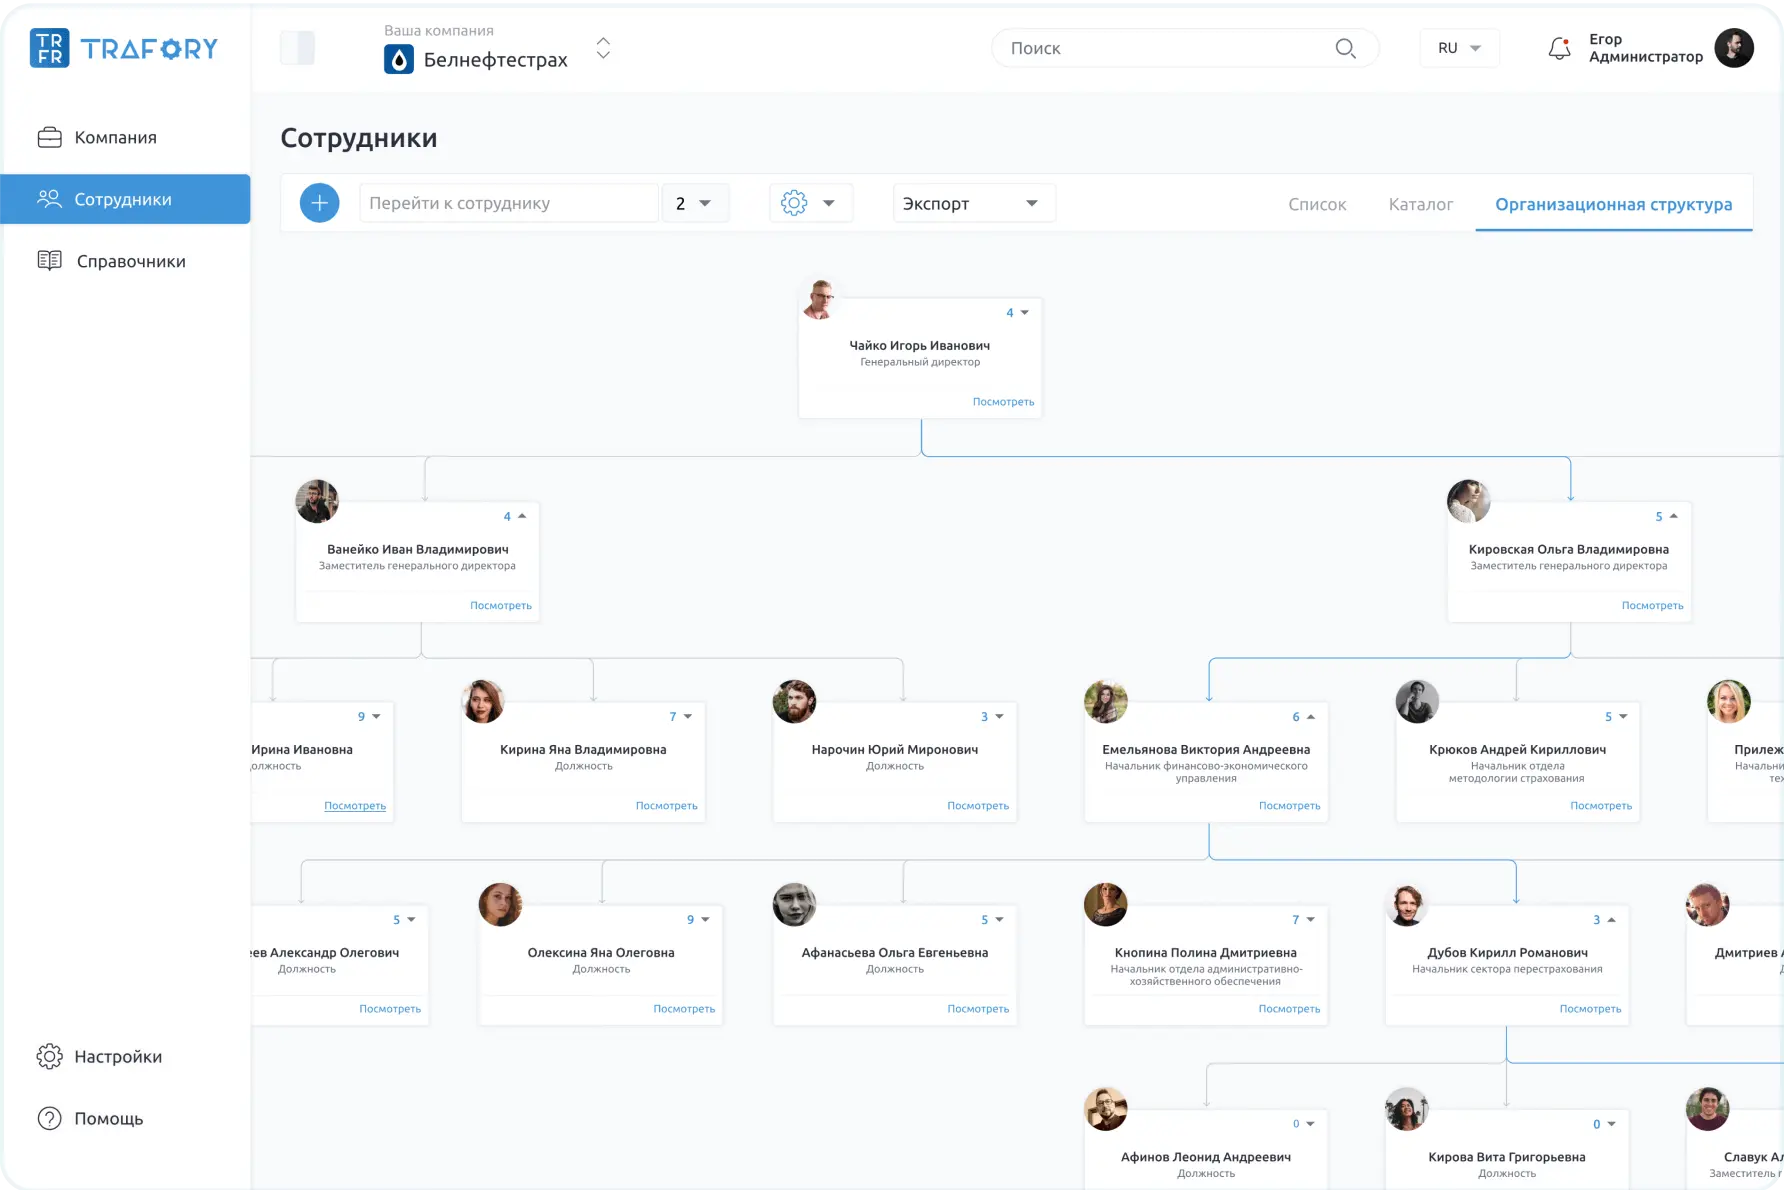Click the administrator profile avatar
The image size is (1784, 1190).
pyautogui.click(x=1734, y=48)
